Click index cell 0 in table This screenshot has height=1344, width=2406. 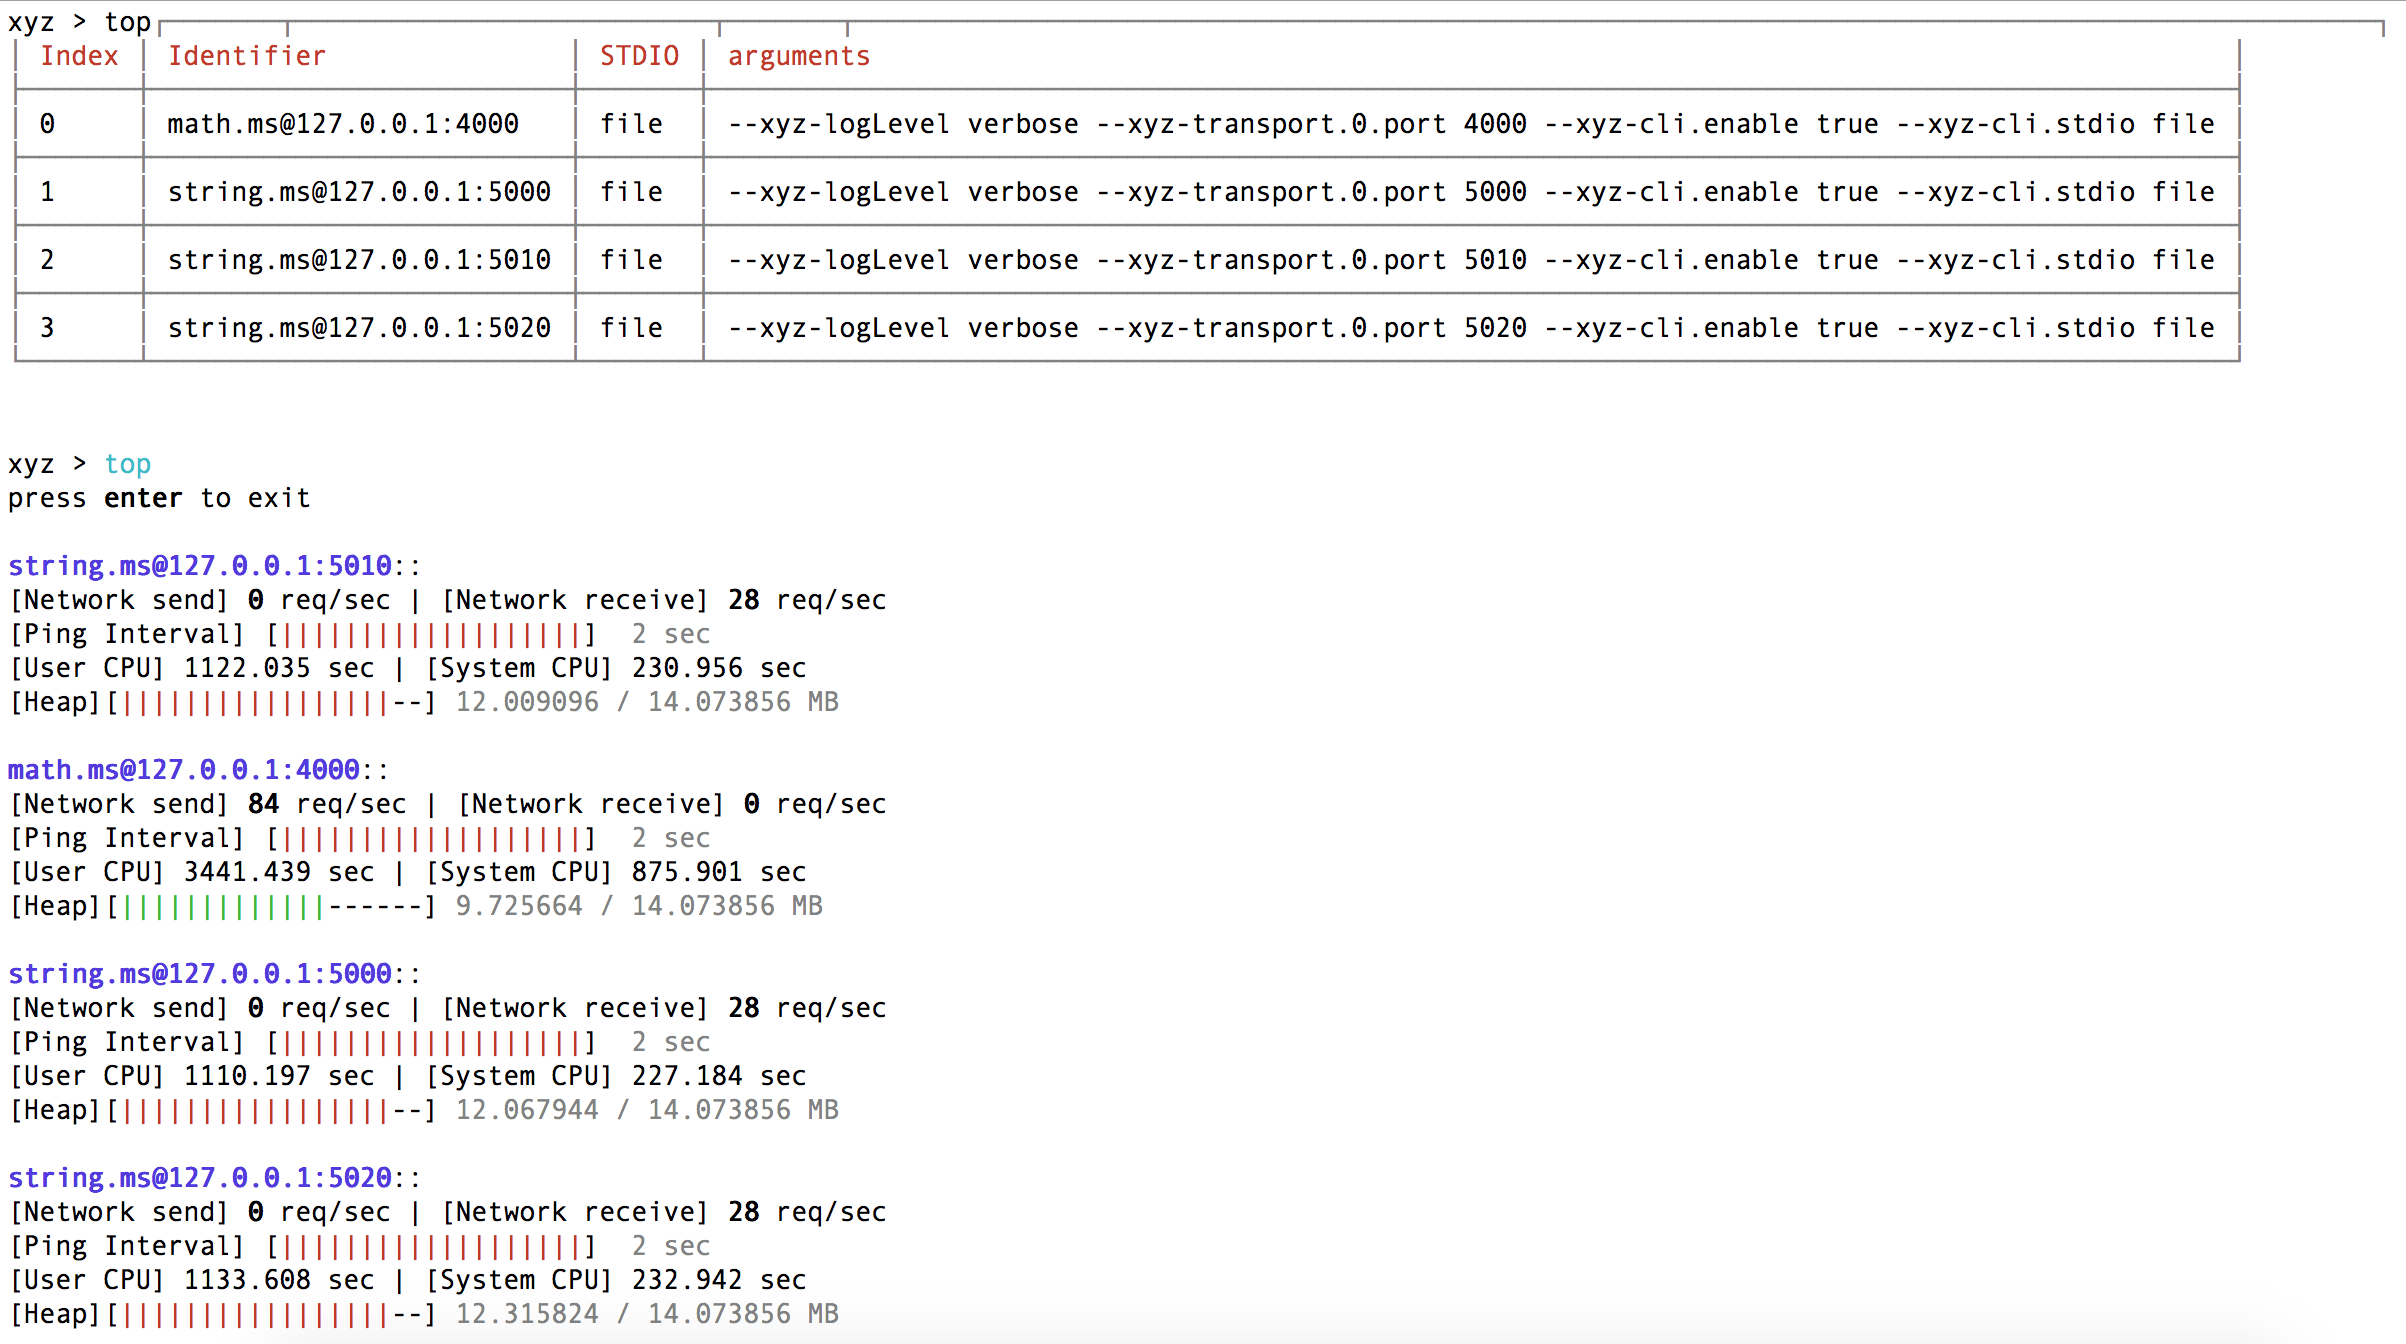[x=47, y=124]
